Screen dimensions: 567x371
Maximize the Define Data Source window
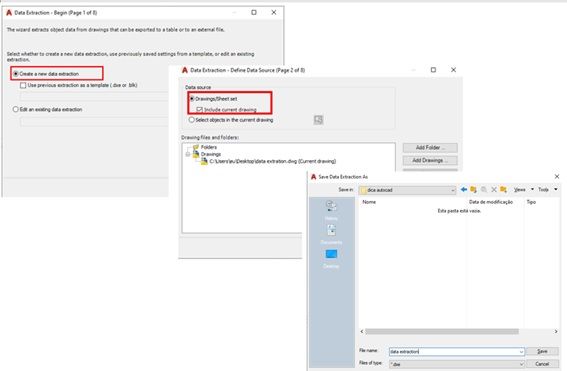click(433, 70)
